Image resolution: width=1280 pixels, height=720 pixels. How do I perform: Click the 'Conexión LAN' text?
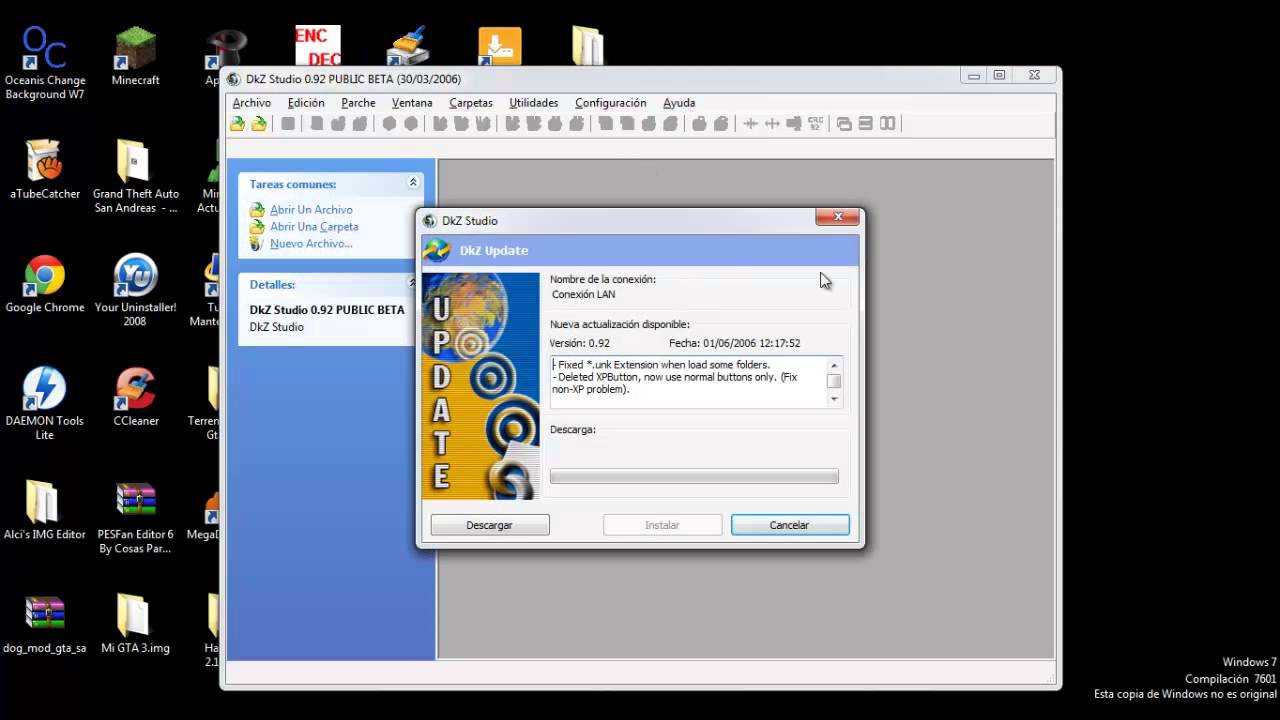(584, 295)
